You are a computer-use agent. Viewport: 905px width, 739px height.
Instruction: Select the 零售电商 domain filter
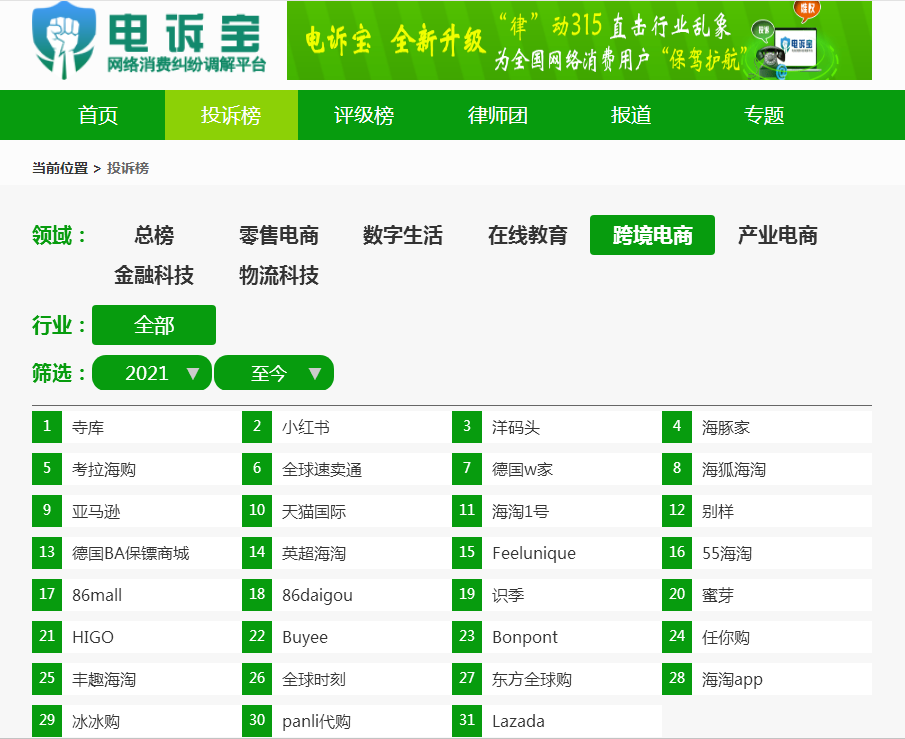click(x=279, y=235)
